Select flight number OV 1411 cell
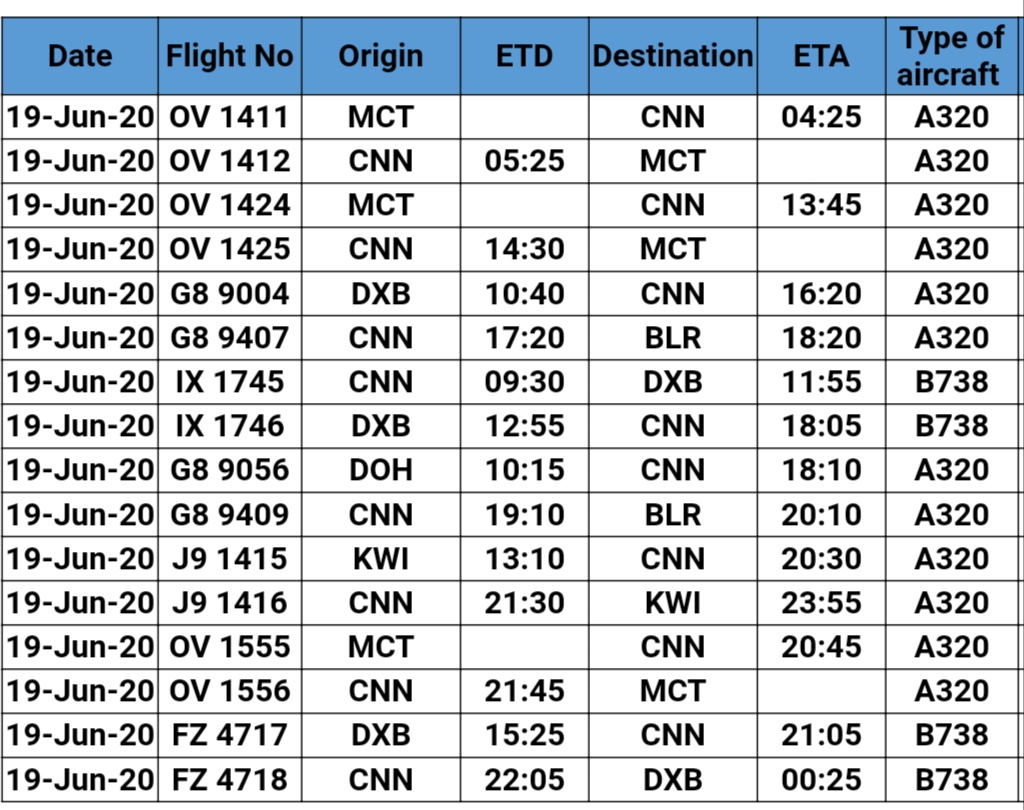The width and height of the screenshot is (1024, 810). coord(230,117)
